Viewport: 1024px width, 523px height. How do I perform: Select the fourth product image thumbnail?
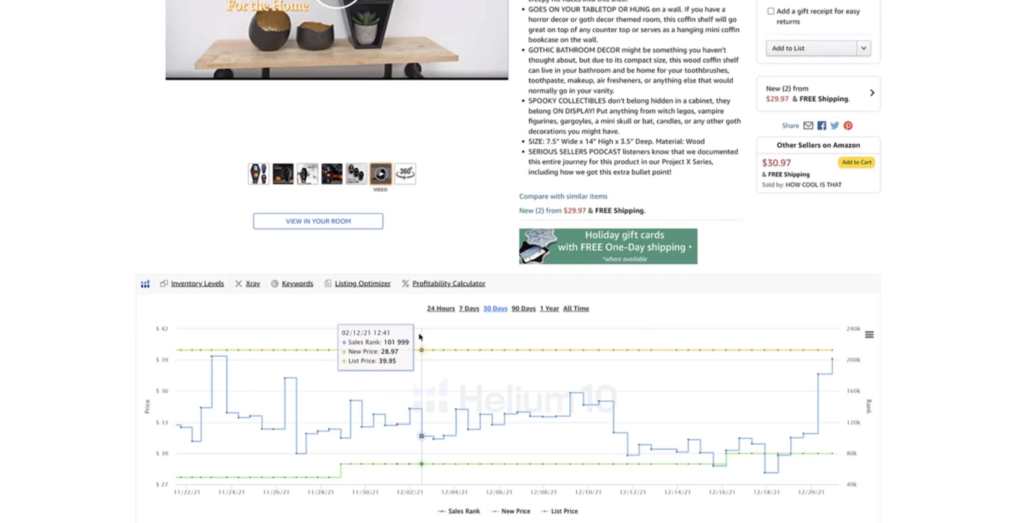pos(332,174)
